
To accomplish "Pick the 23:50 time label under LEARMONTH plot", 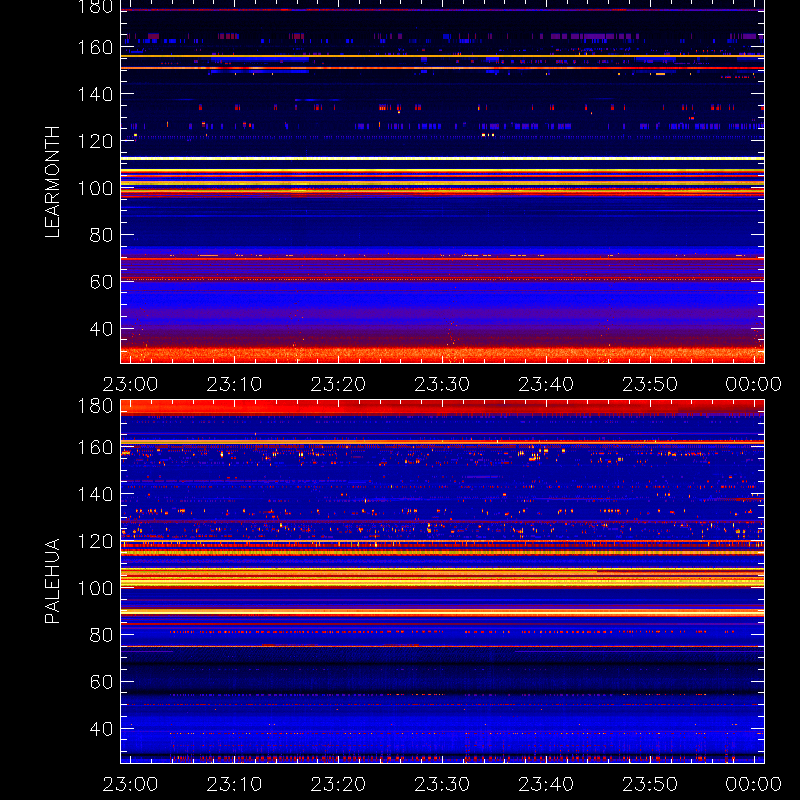I will [x=650, y=384].
